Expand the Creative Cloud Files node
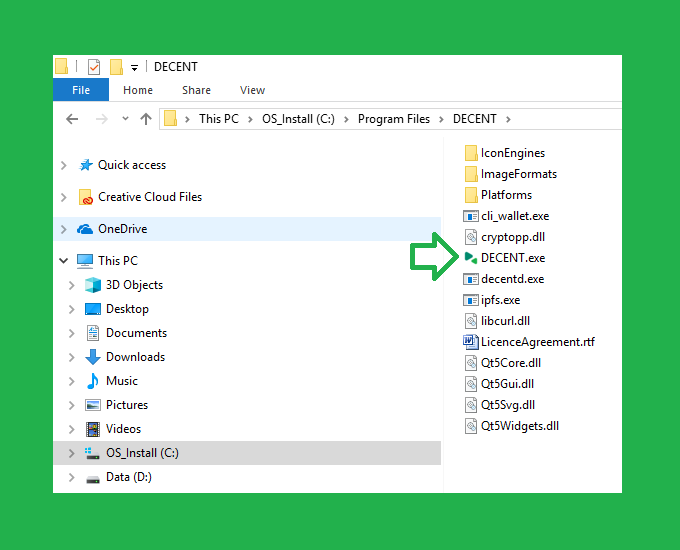 click(x=64, y=197)
